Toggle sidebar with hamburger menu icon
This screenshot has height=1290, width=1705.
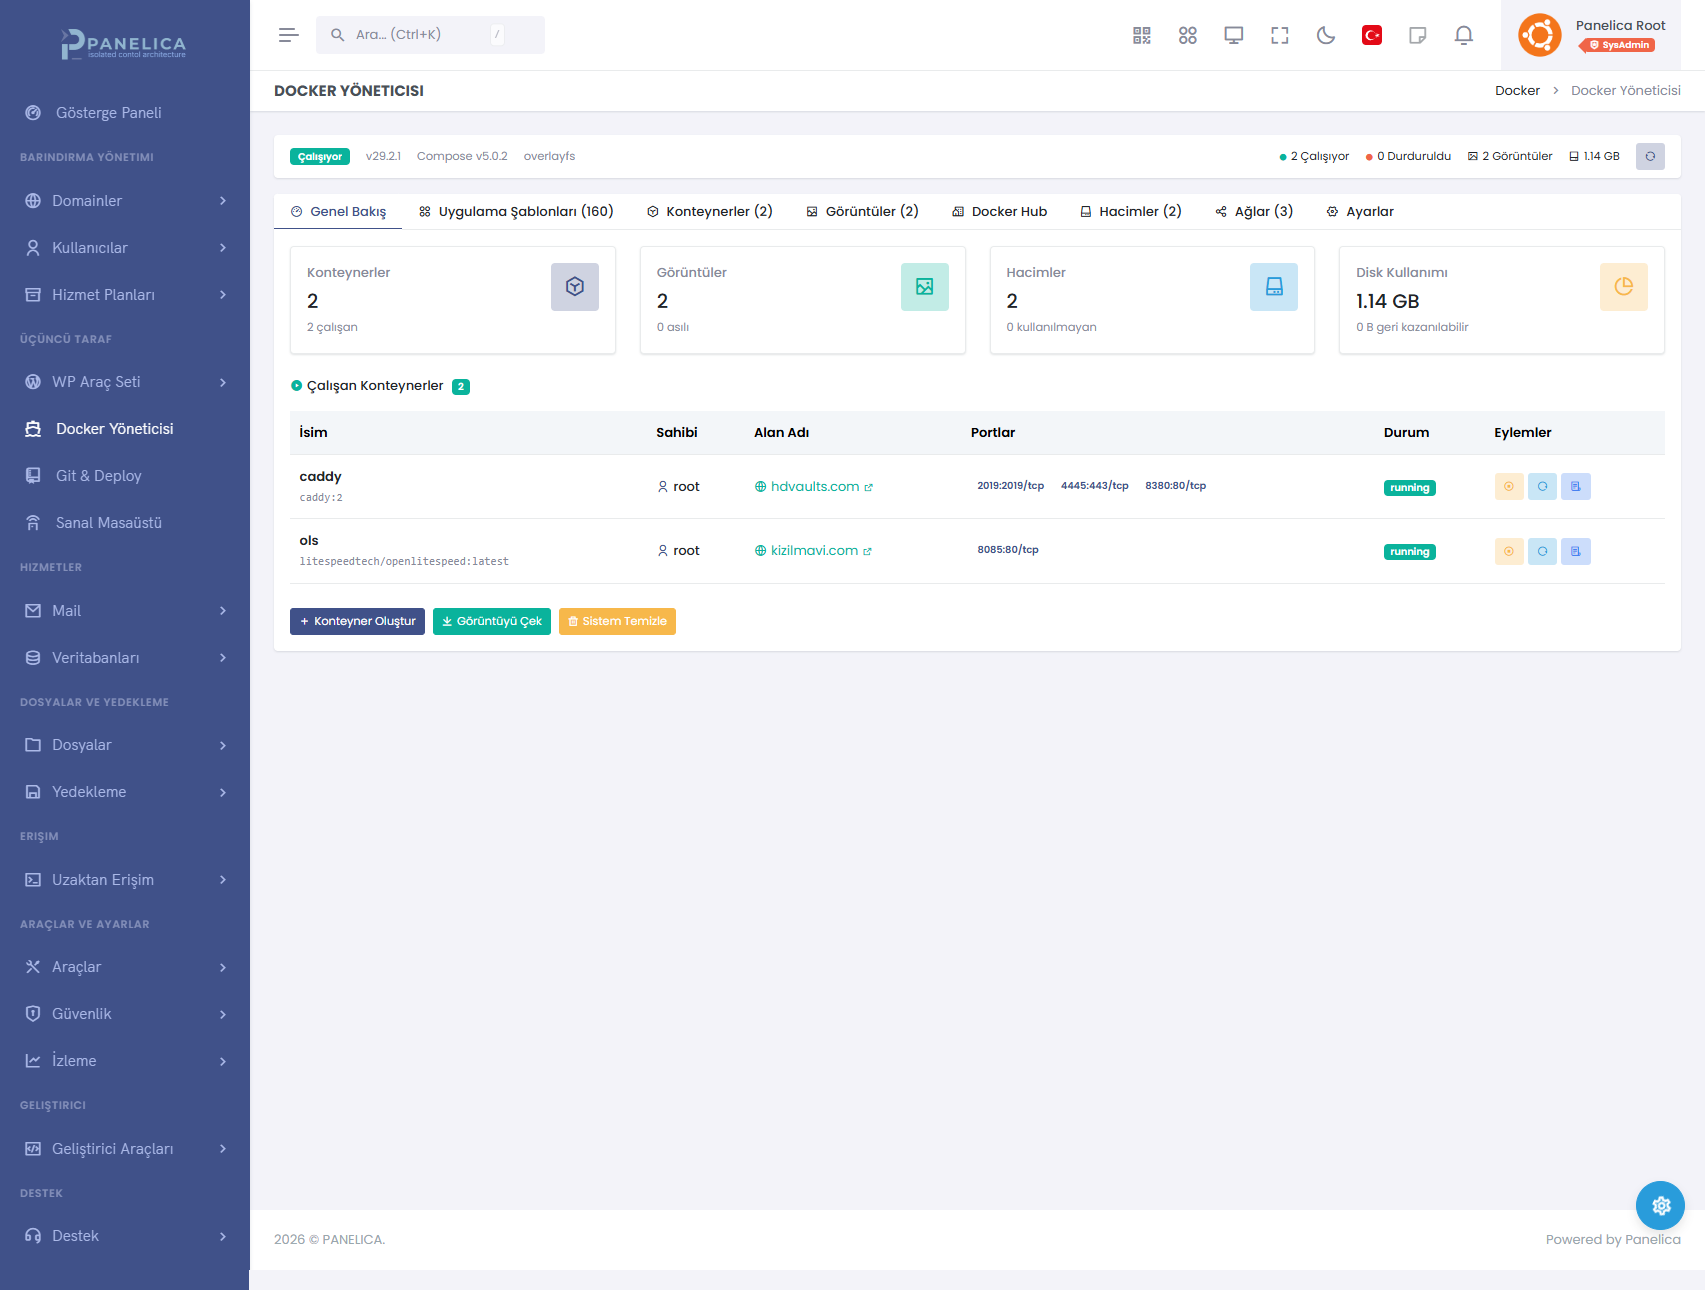tap(288, 35)
